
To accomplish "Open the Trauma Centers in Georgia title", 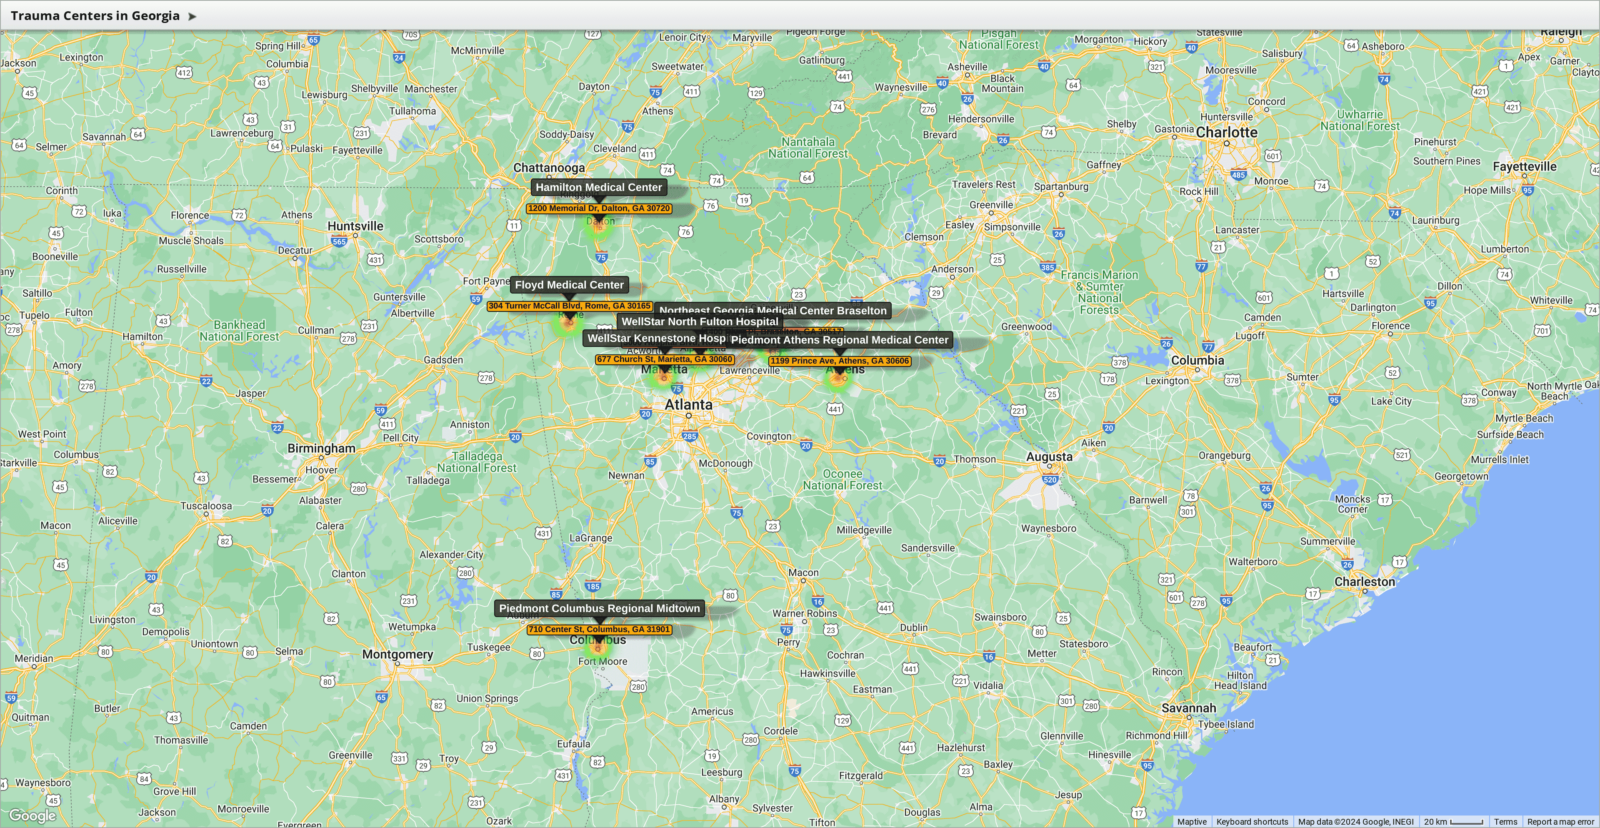I will click(x=95, y=16).
